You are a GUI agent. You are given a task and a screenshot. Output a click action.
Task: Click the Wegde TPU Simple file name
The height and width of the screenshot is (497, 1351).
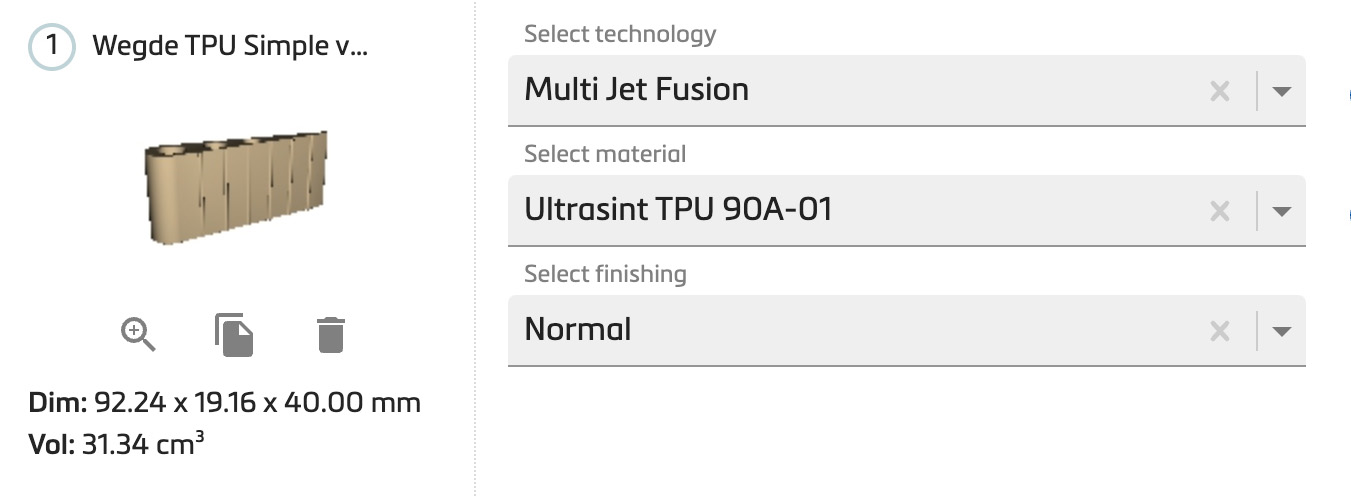click(x=230, y=46)
